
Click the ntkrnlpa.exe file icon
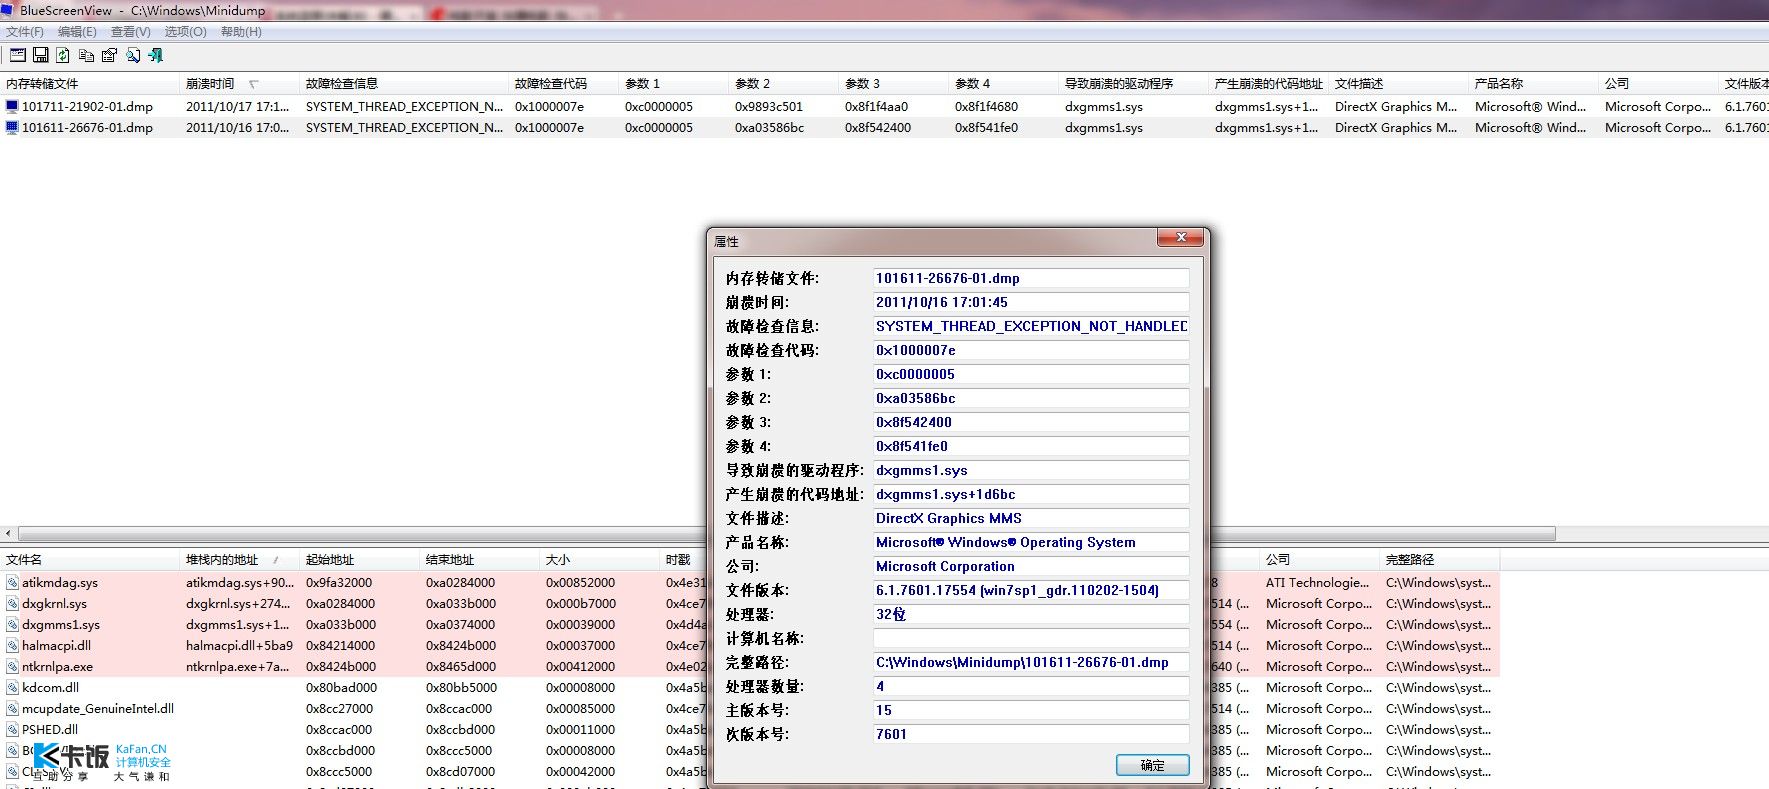pyautogui.click(x=12, y=666)
